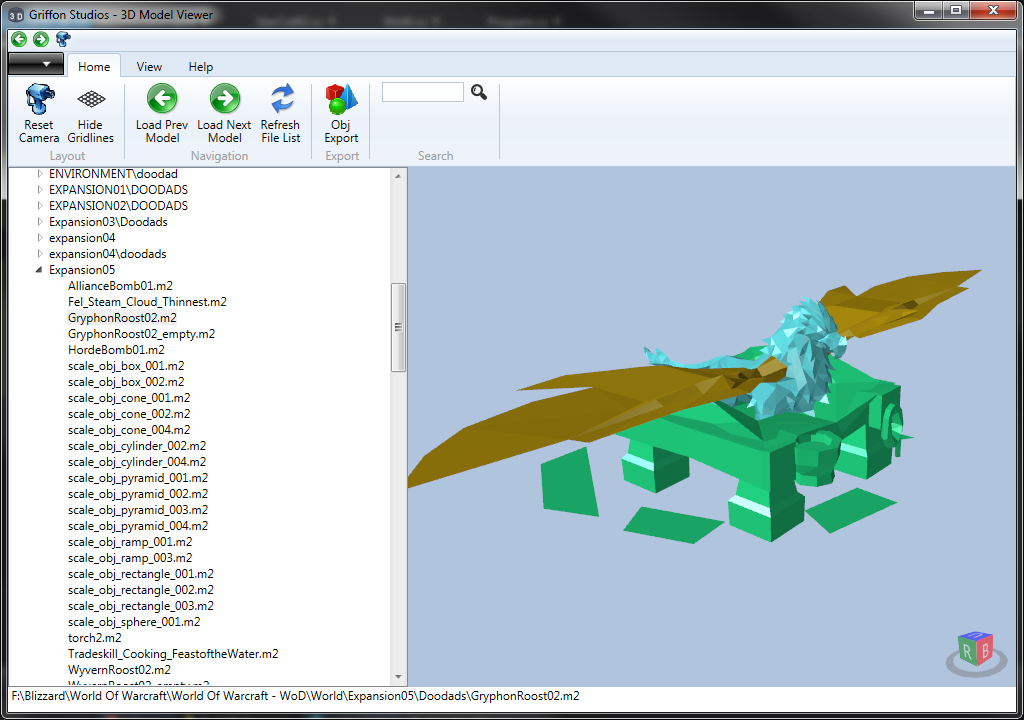Expand Expansion03\Doodads folder
The width and height of the screenshot is (1024, 720).
pyautogui.click(x=40, y=221)
